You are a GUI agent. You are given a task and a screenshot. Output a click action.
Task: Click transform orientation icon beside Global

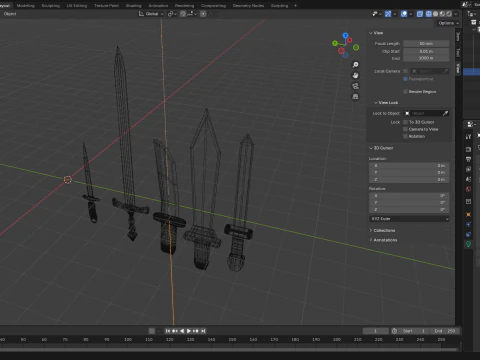coord(141,14)
